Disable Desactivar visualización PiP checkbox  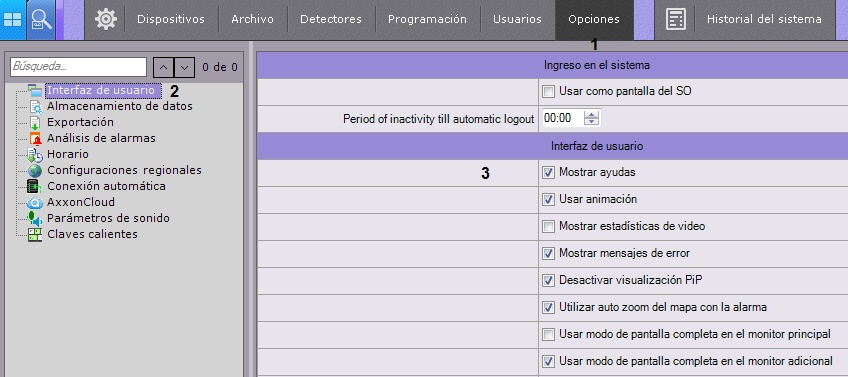[548, 280]
